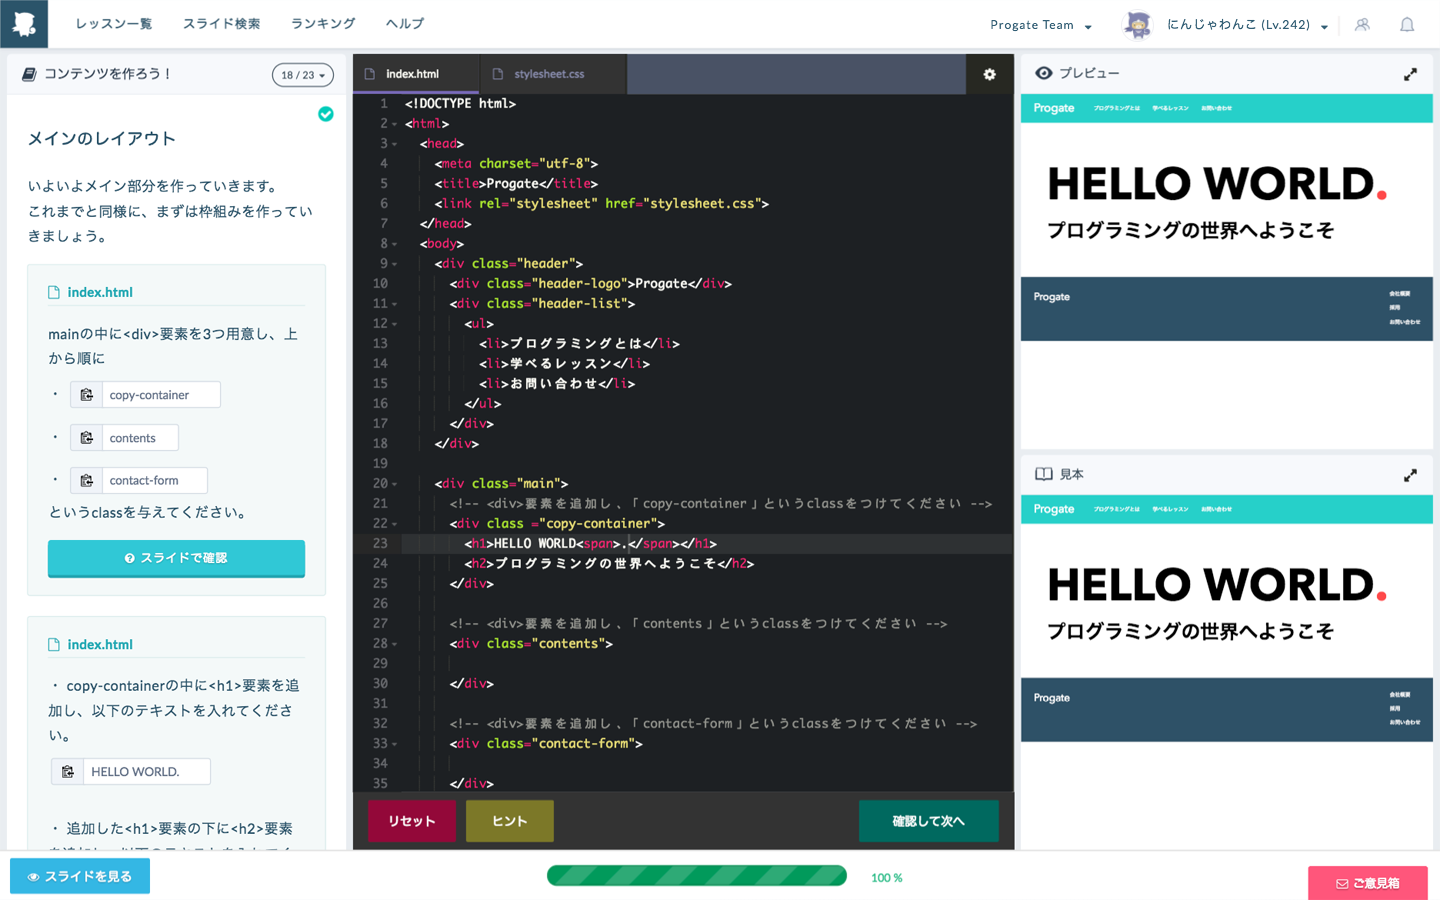This screenshot has height=900, width=1440.
Task: Open the レッスン一覧 menu
Action: pyautogui.click(x=114, y=24)
